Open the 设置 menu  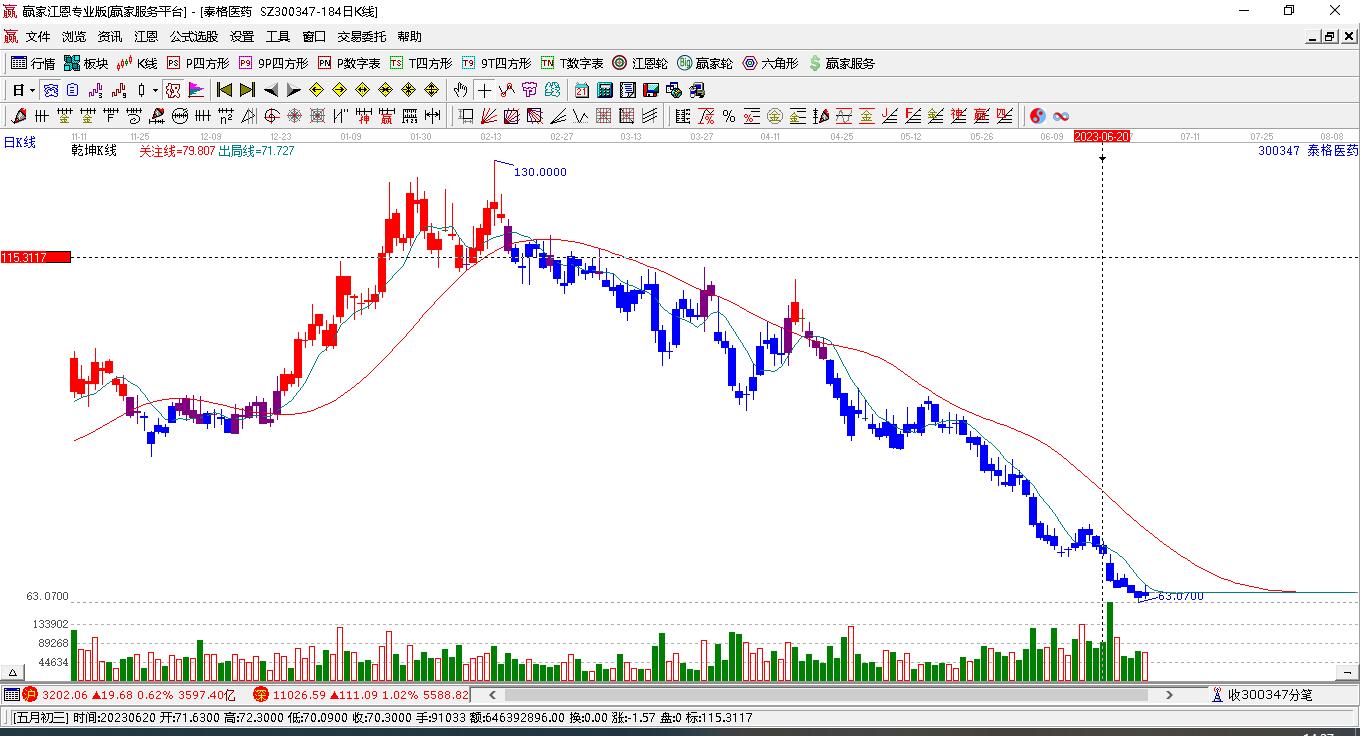(242, 36)
